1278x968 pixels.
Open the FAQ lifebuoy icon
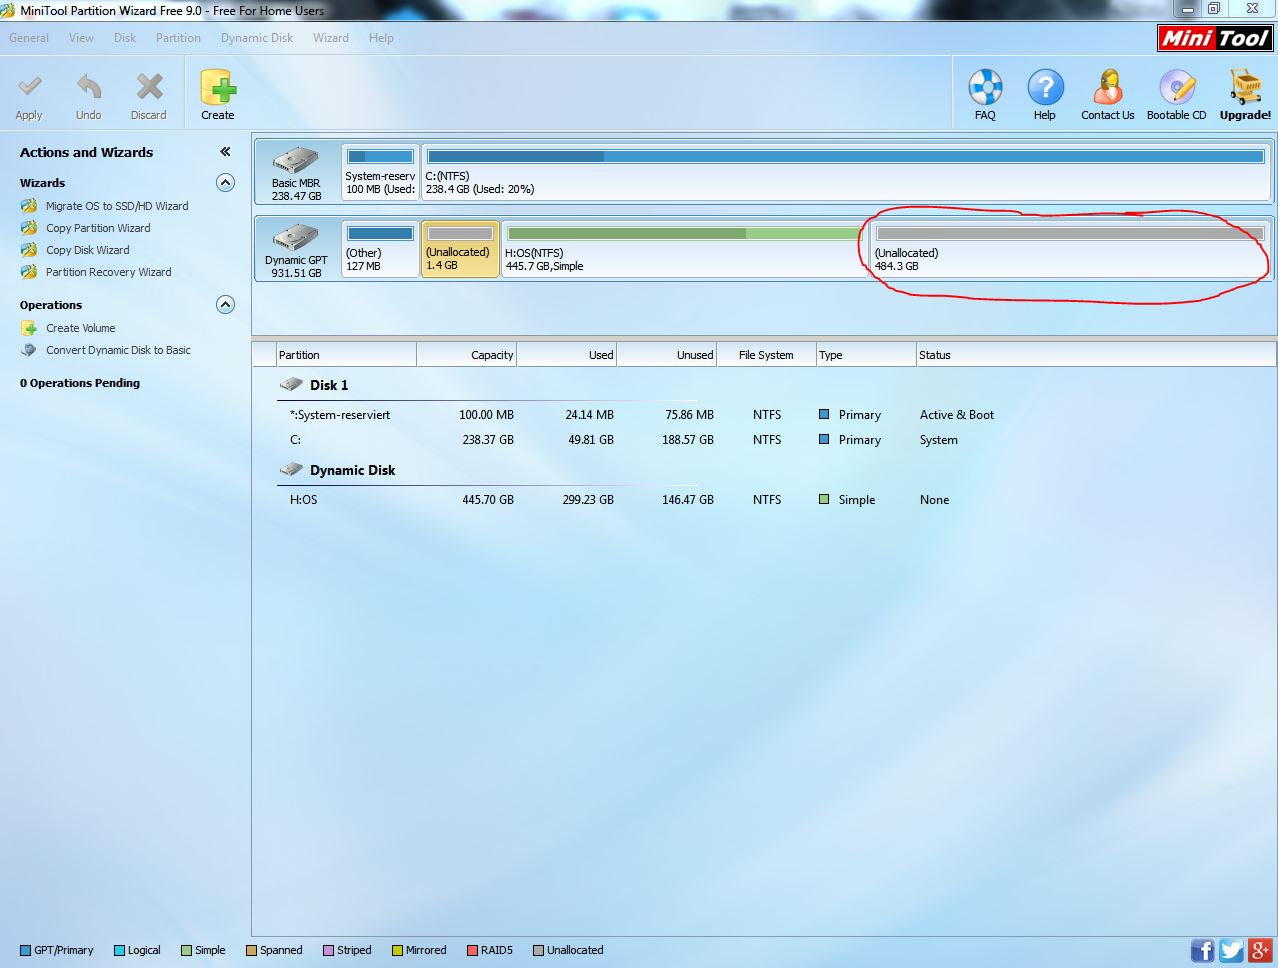(x=985, y=87)
